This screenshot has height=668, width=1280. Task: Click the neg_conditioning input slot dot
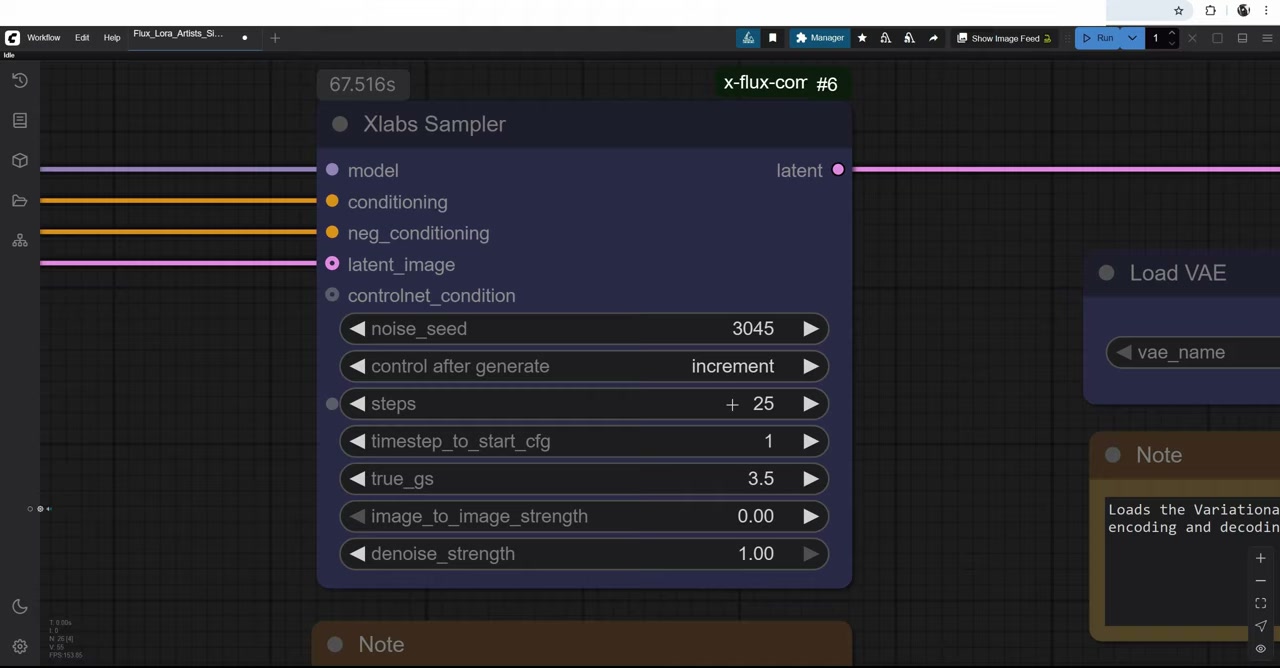click(332, 233)
